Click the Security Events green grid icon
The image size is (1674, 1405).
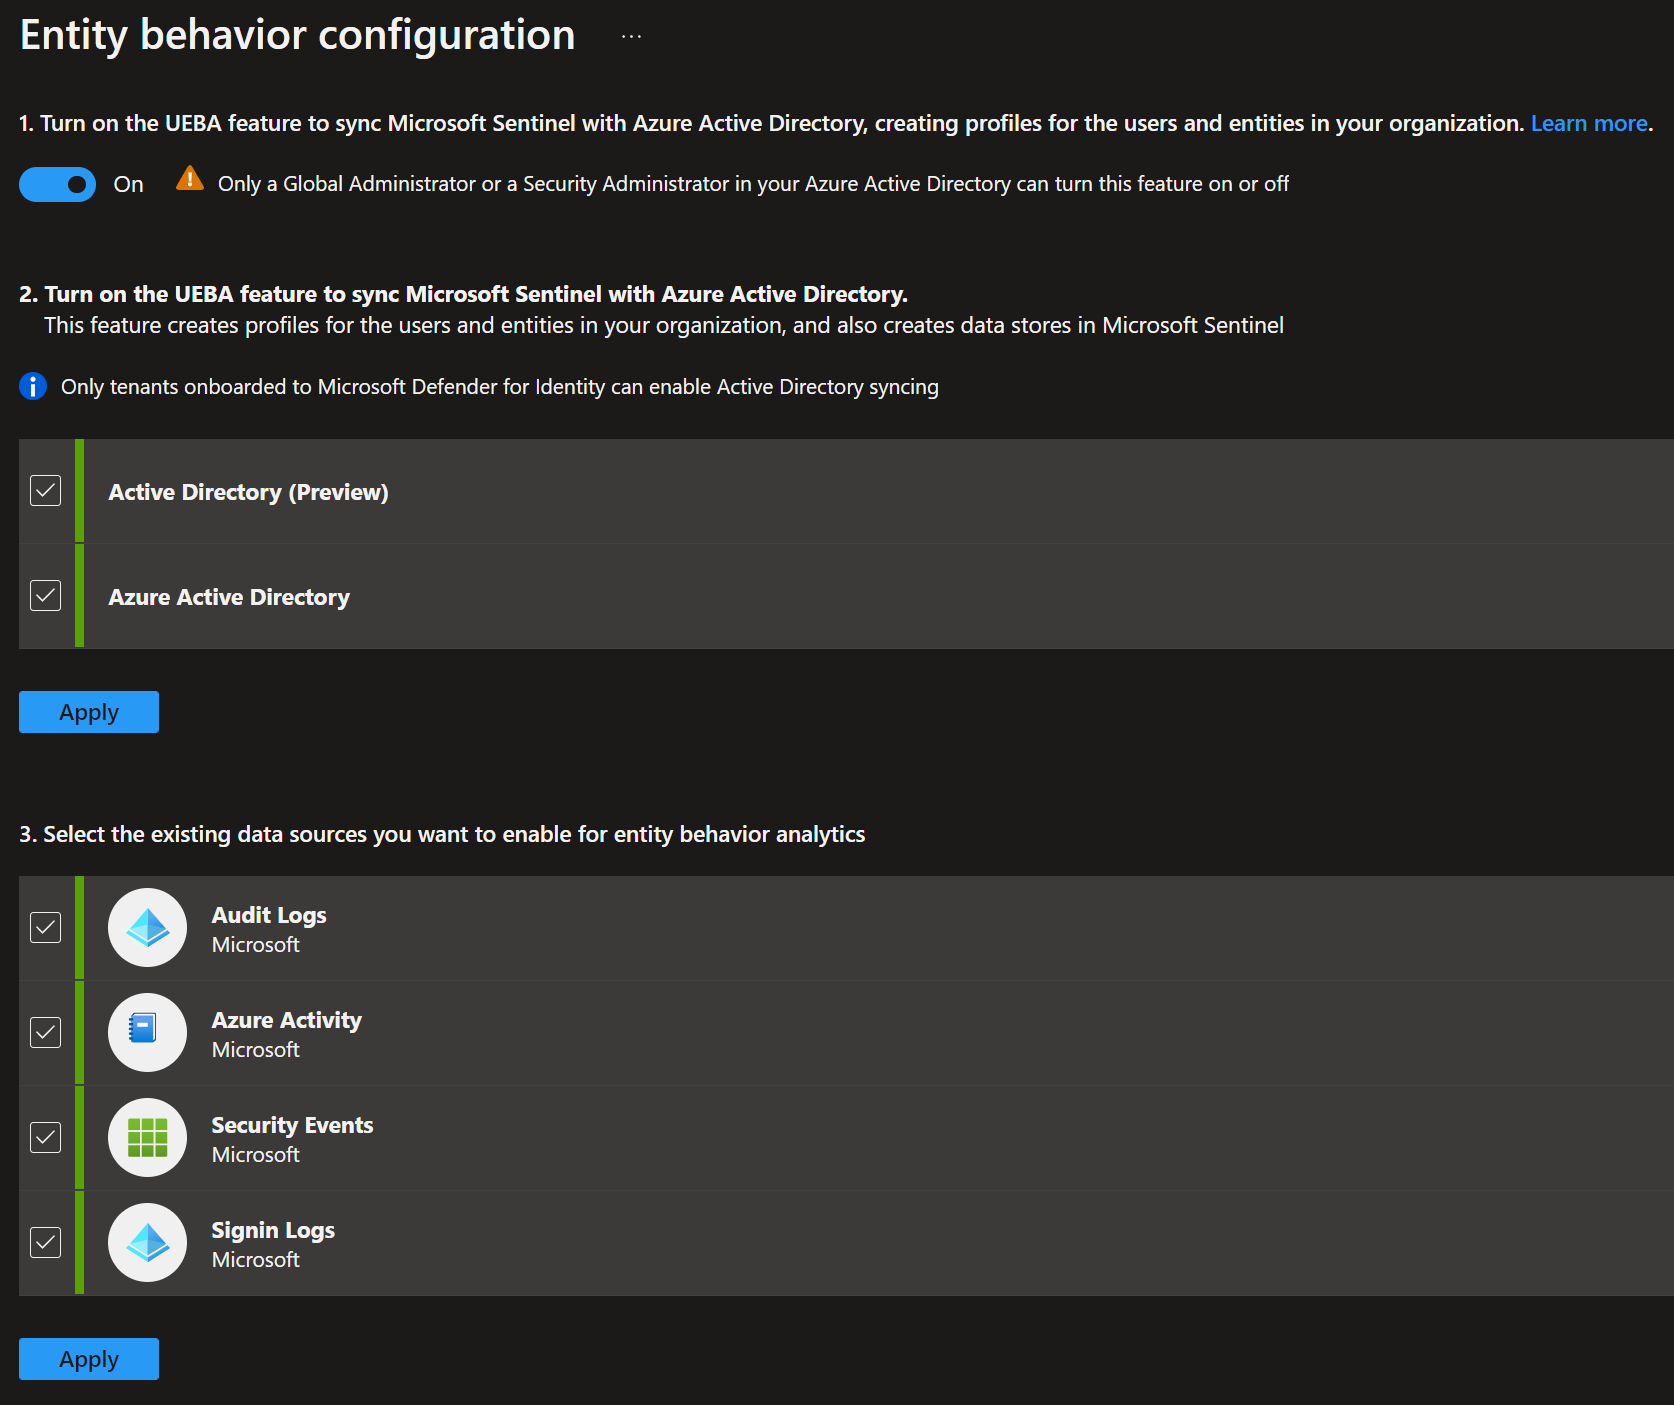[147, 1138]
